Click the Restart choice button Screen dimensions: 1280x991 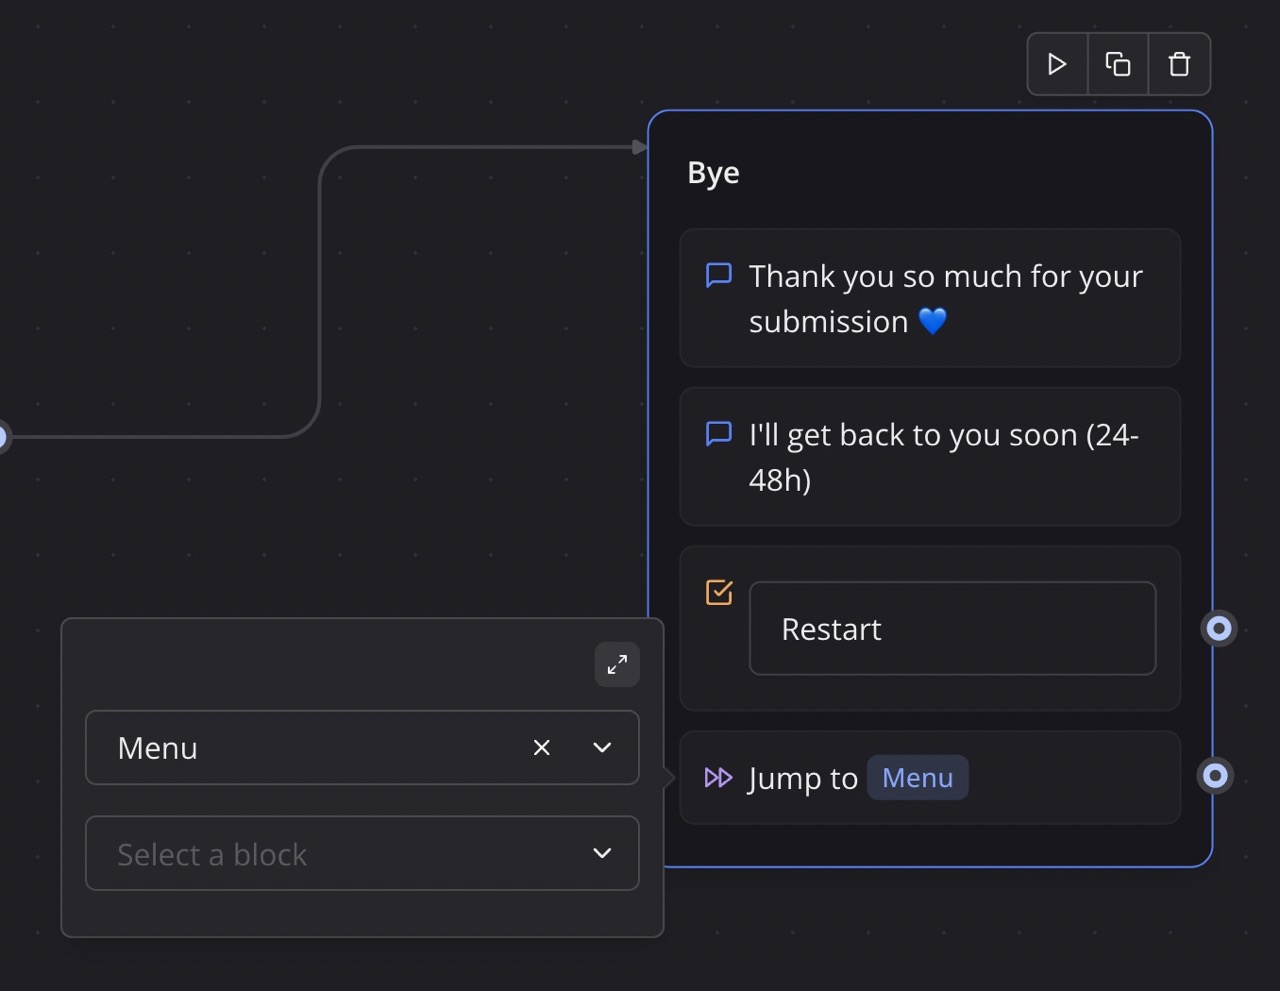(952, 629)
